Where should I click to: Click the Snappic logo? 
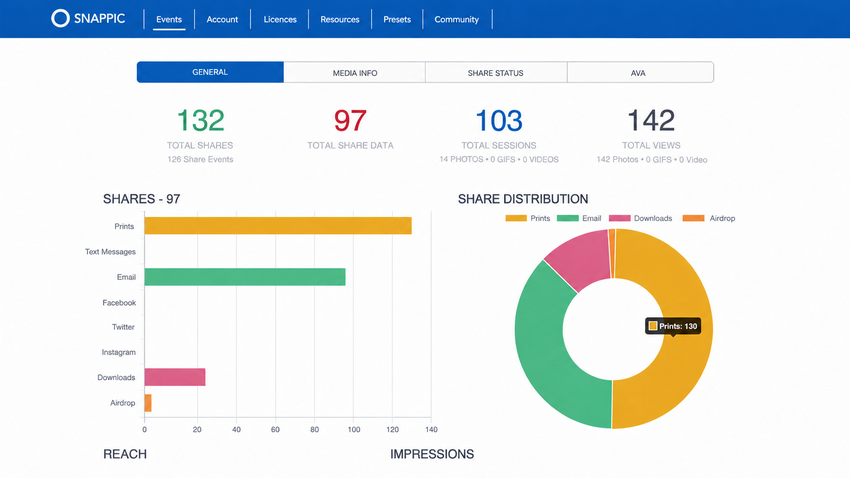coord(88,18)
